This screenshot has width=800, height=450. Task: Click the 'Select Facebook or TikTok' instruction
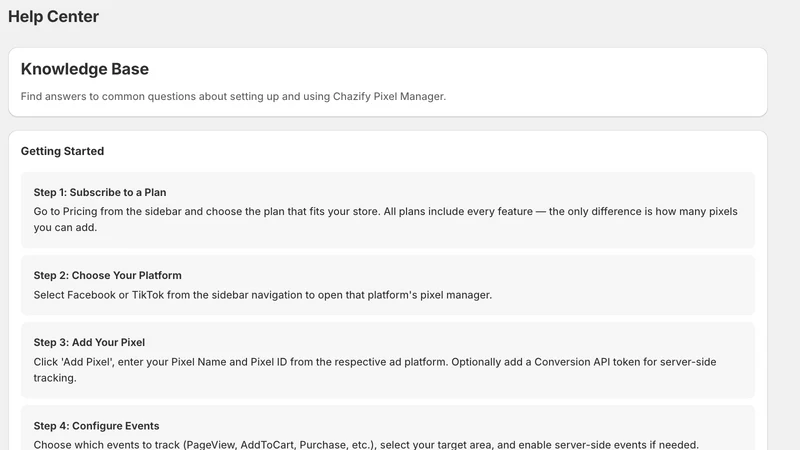coord(263,295)
